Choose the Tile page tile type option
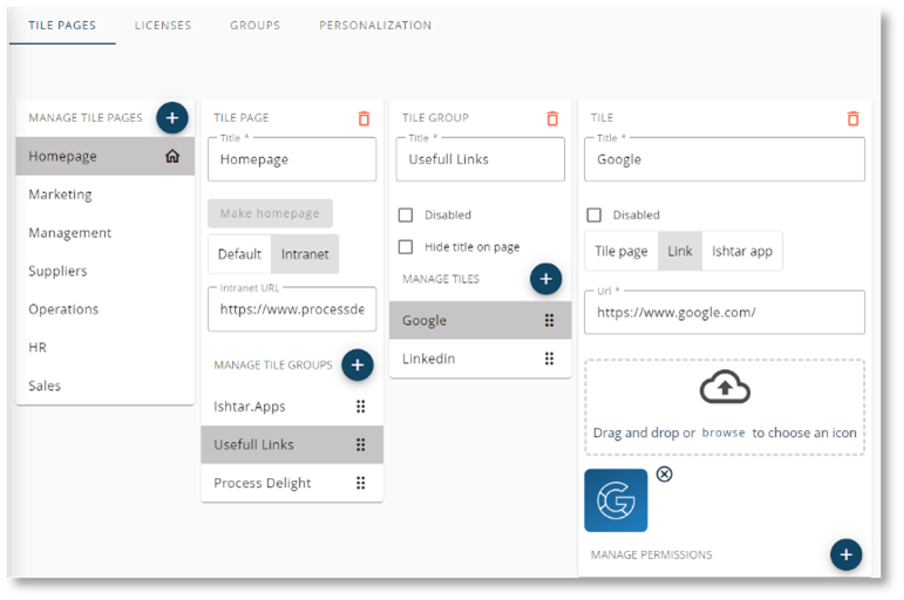Viewport: 904px width, 600px height. tap(621, 251)
